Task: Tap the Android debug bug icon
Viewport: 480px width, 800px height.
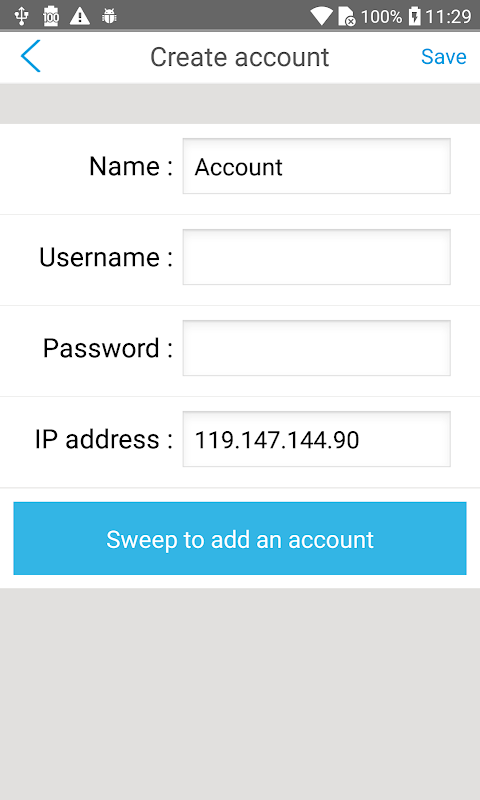Action: click(109, 16)
